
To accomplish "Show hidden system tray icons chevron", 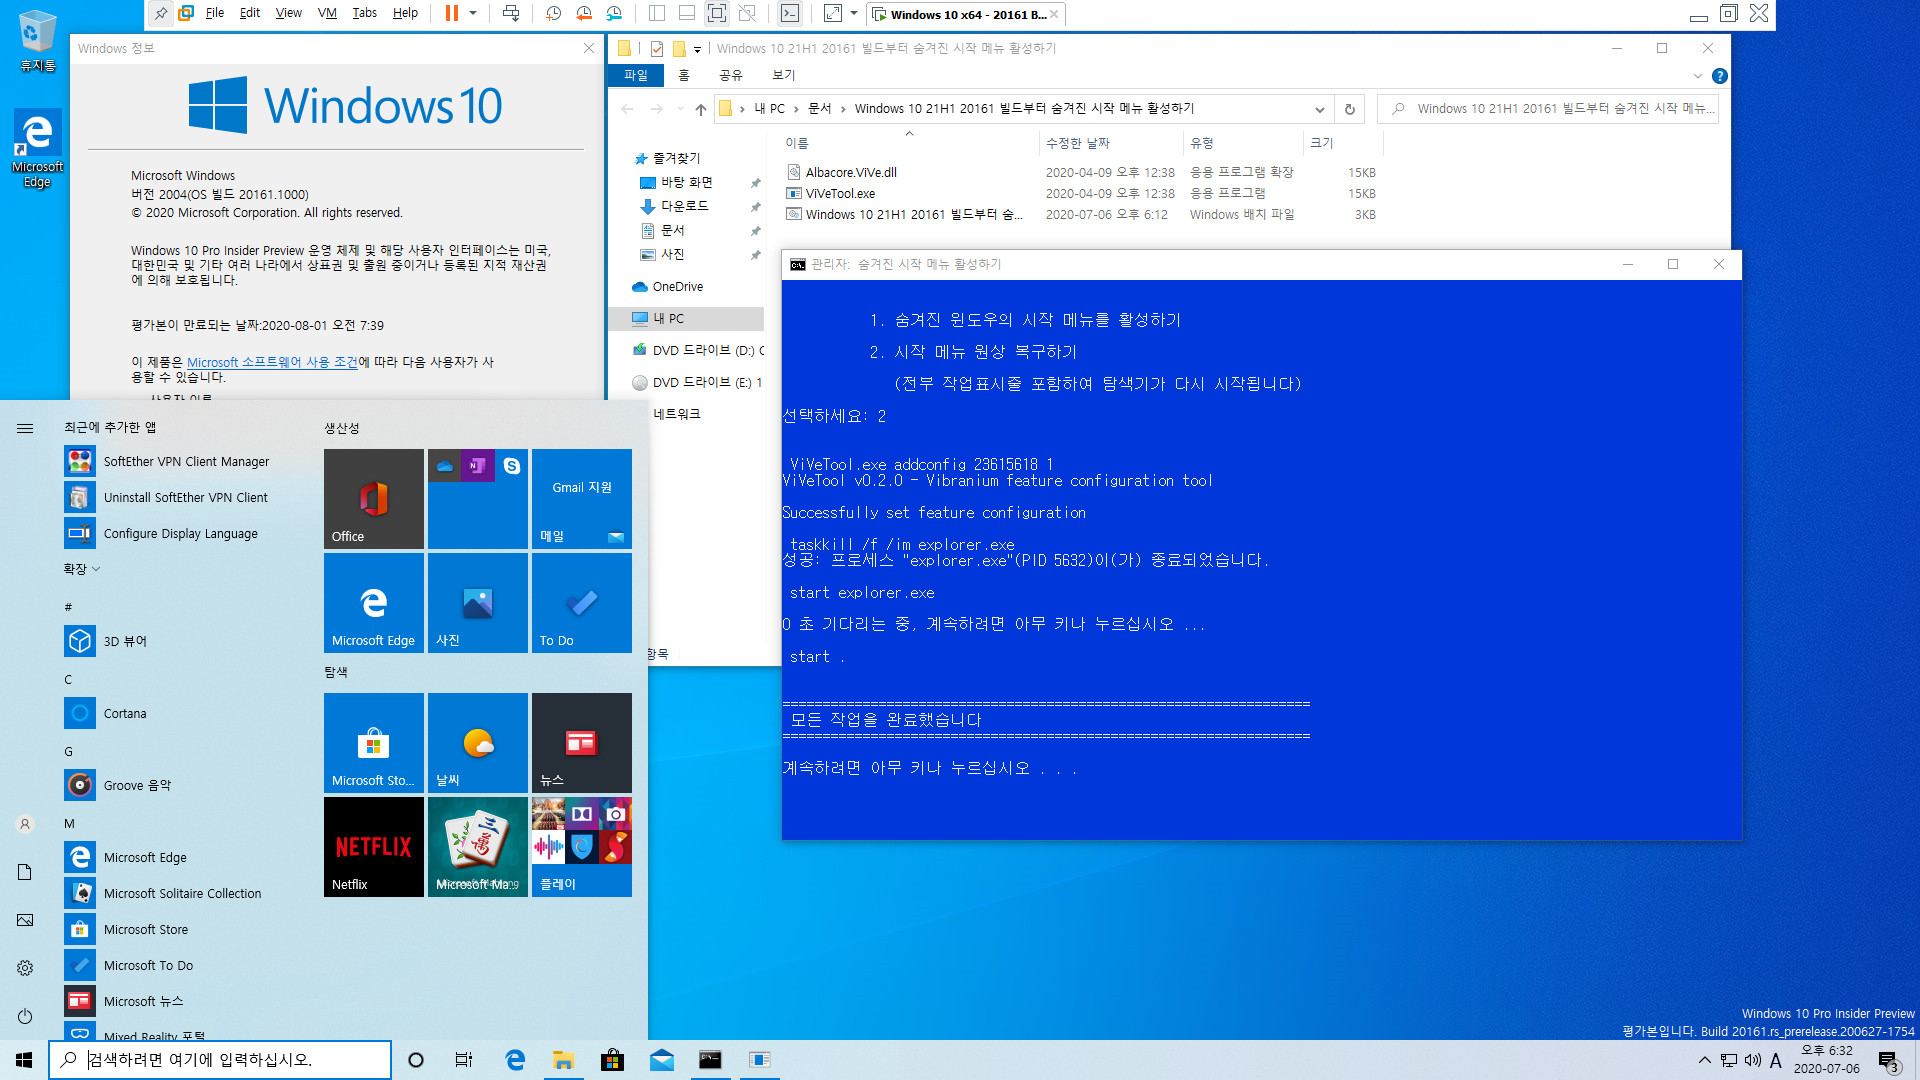I will coord(1704,1060).
